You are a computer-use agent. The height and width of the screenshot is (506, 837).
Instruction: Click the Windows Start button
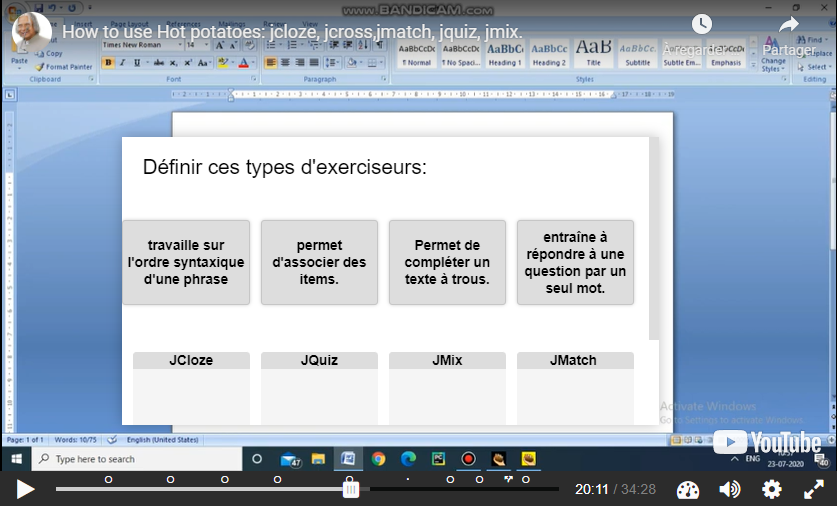16,459
